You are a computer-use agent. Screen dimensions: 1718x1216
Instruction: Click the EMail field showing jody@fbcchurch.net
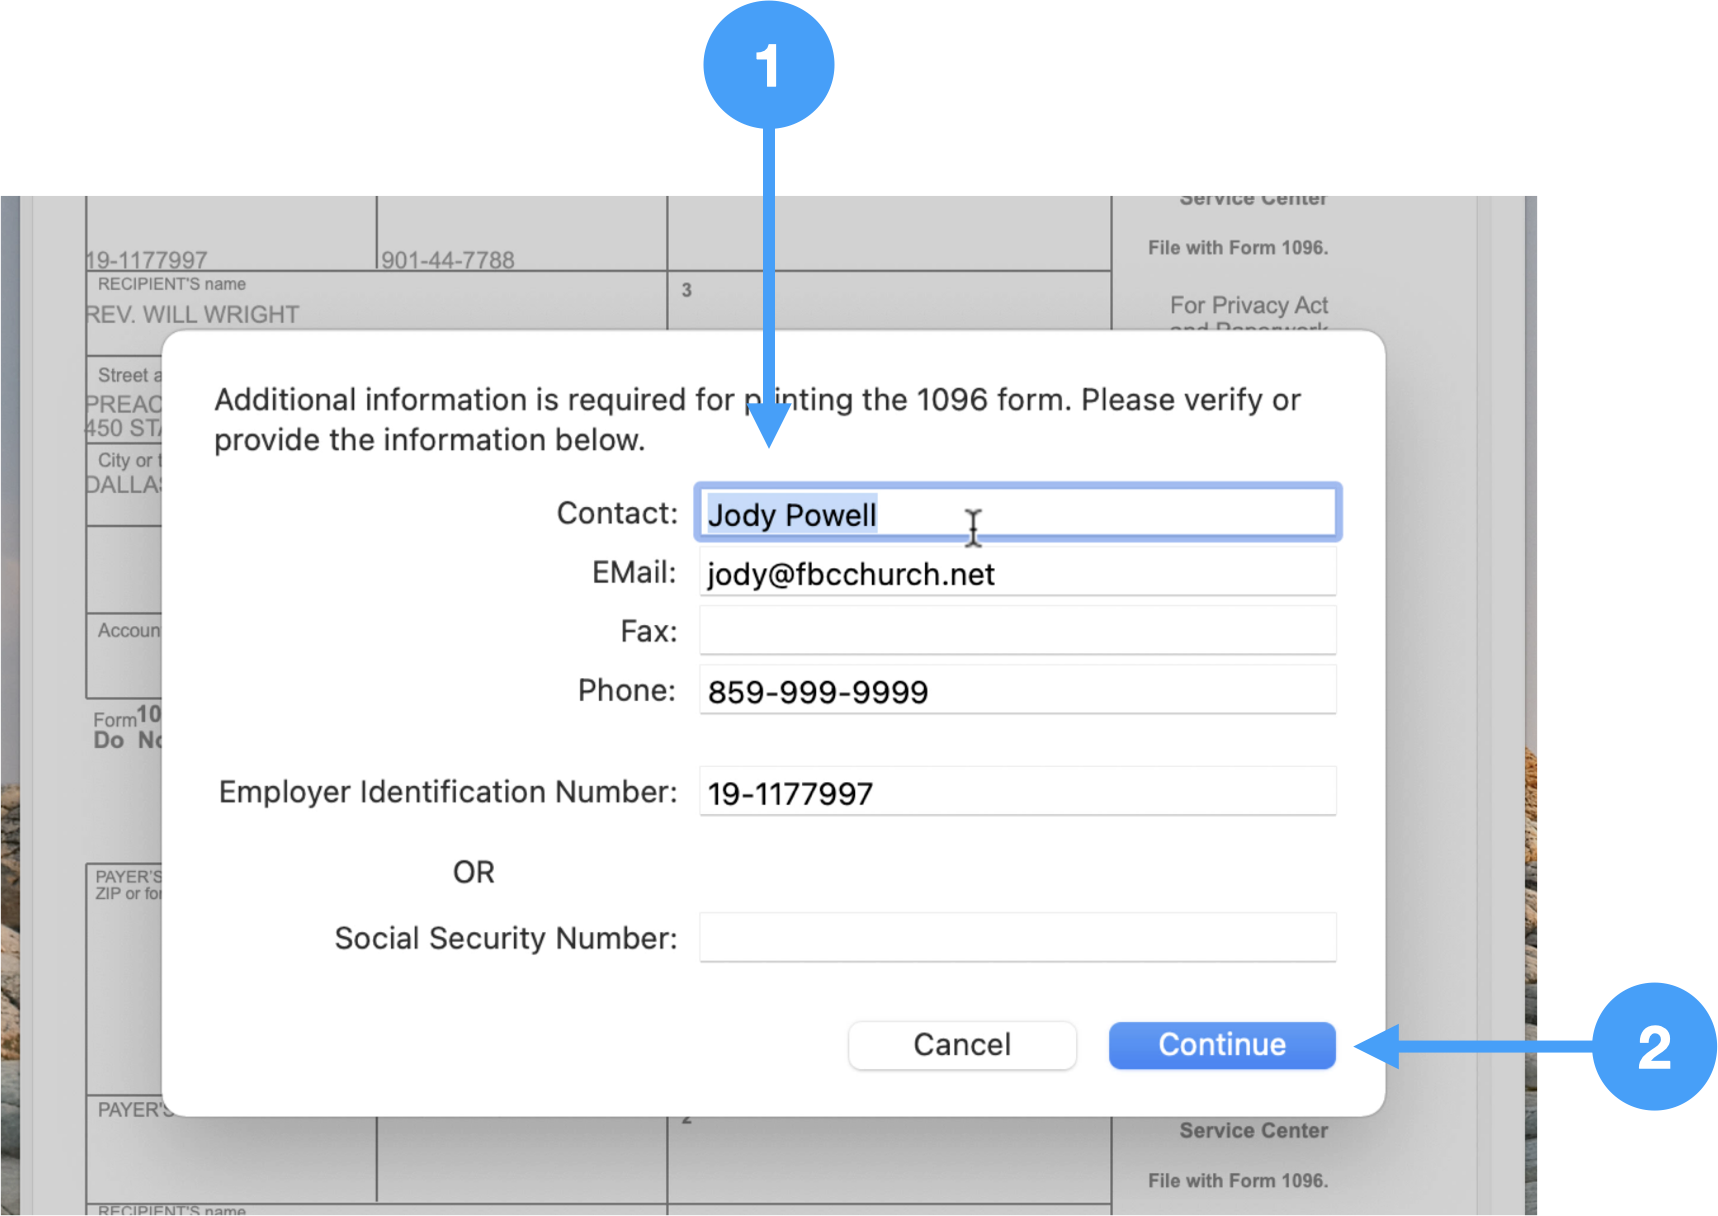[x=1017, y=573]
